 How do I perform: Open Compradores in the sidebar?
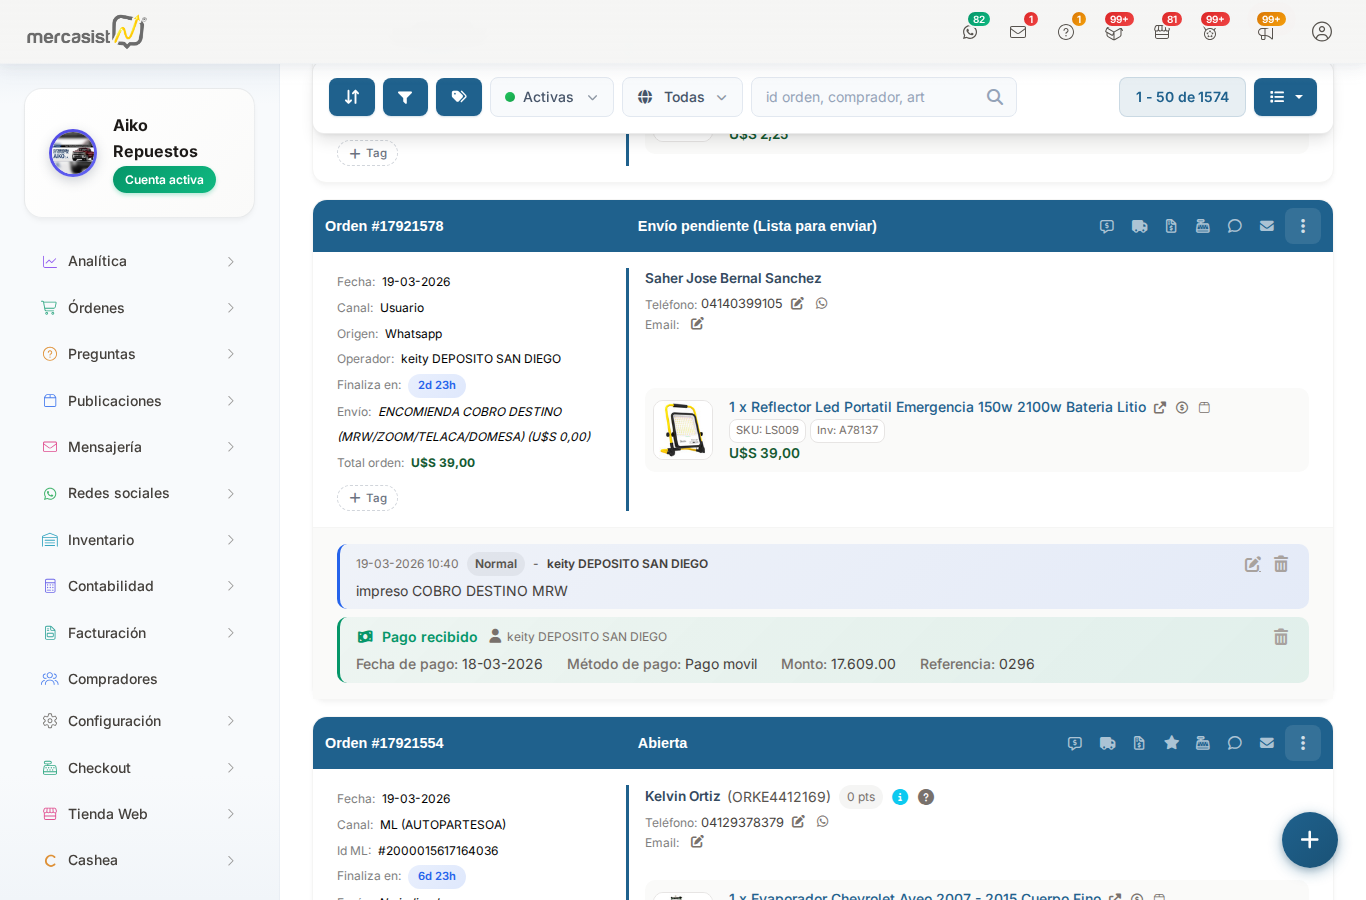pos(112,679)
